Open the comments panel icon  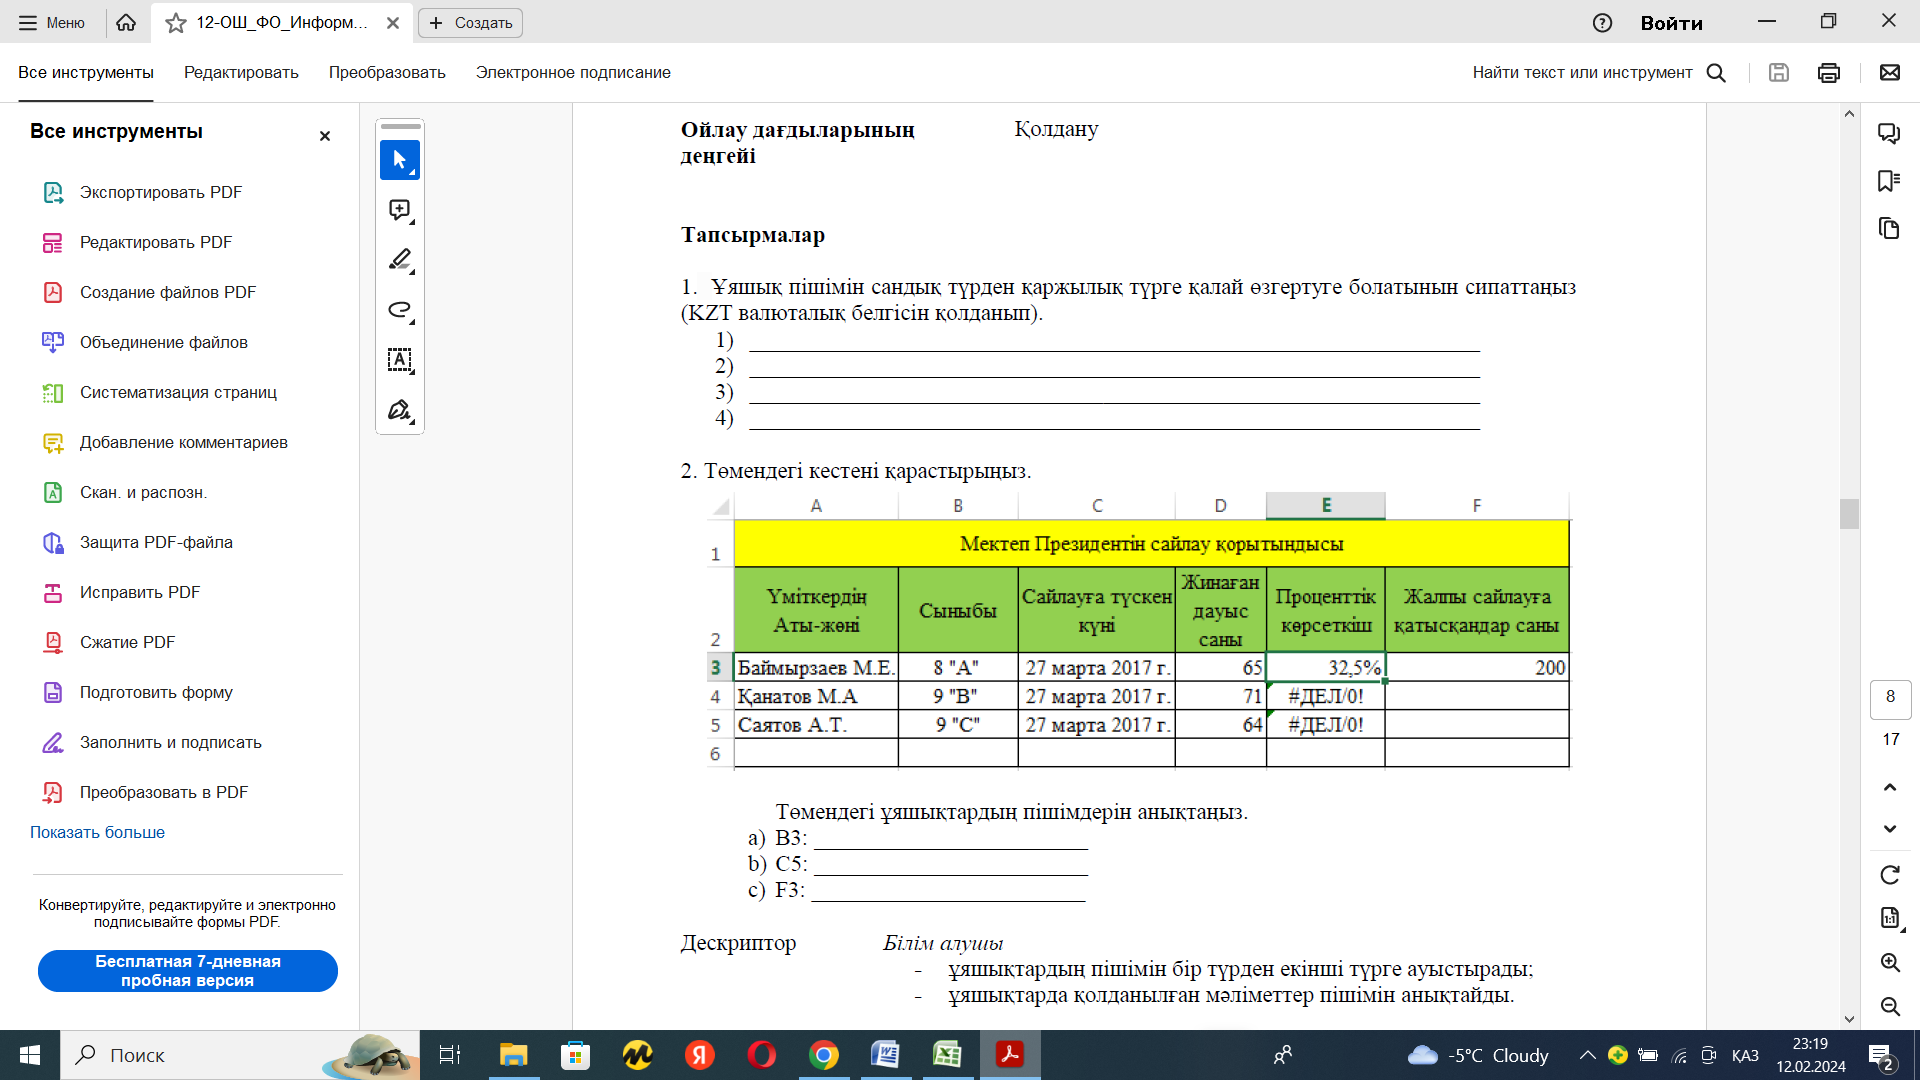(1889, 133)
